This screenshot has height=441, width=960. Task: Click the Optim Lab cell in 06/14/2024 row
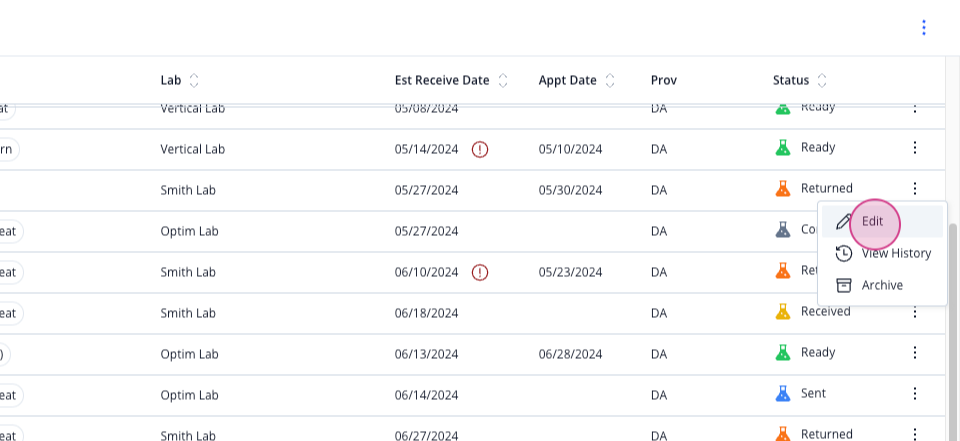[x=189, y=395]
